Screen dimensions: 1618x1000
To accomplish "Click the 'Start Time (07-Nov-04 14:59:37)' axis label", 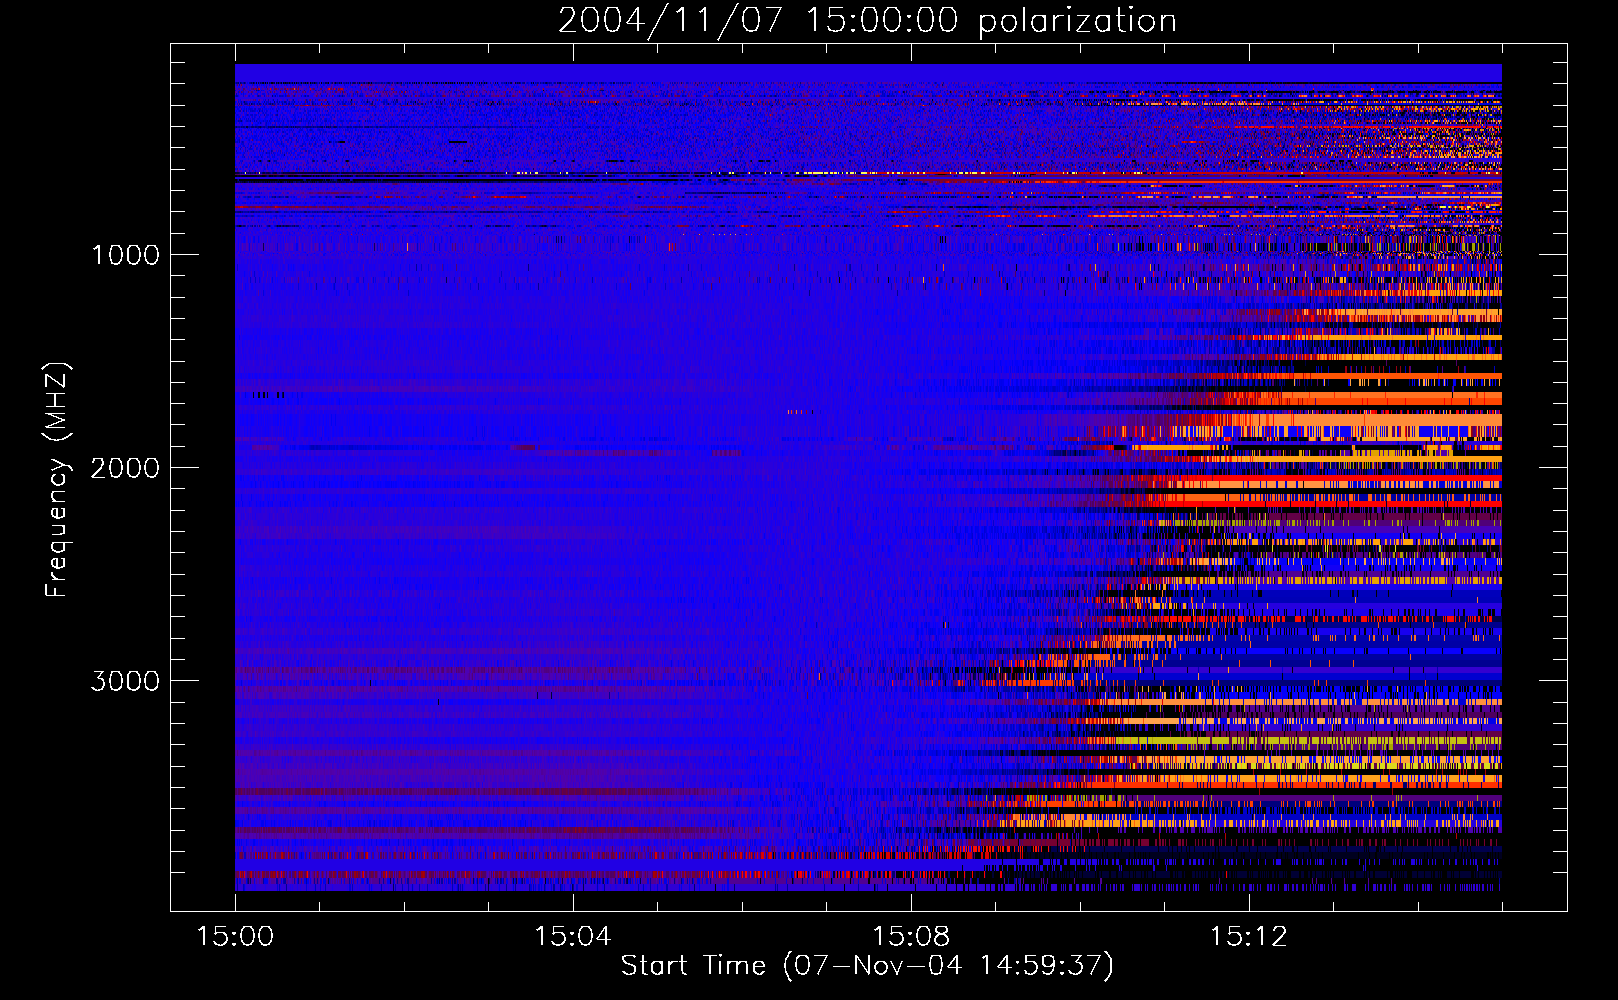I will (867, 966).
